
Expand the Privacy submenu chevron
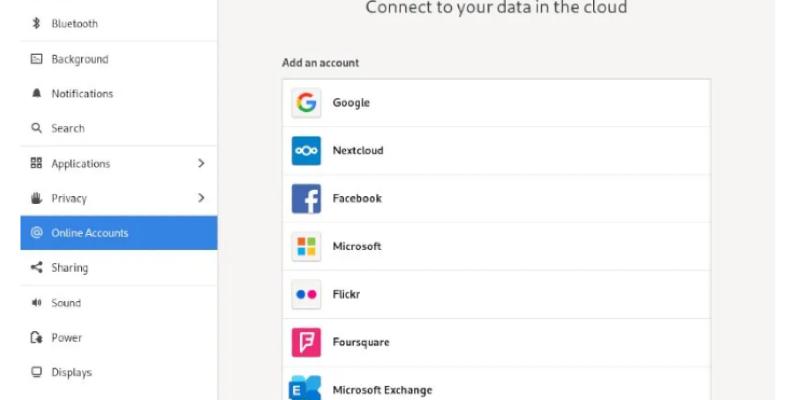pyautogui.click(x=201, y=198)
